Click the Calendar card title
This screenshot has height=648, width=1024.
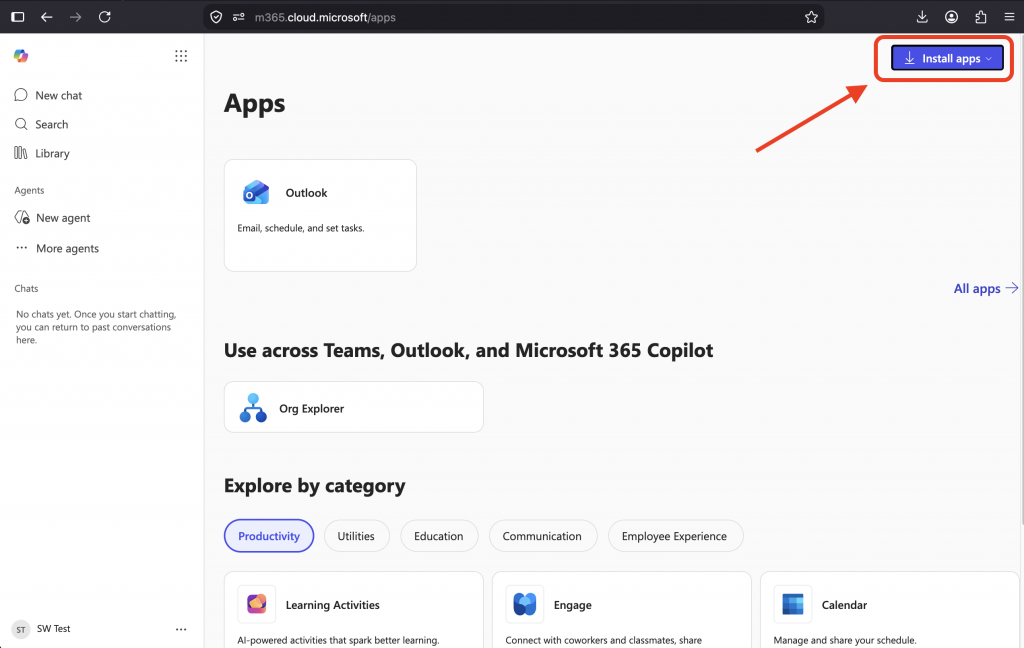(844, 605)
